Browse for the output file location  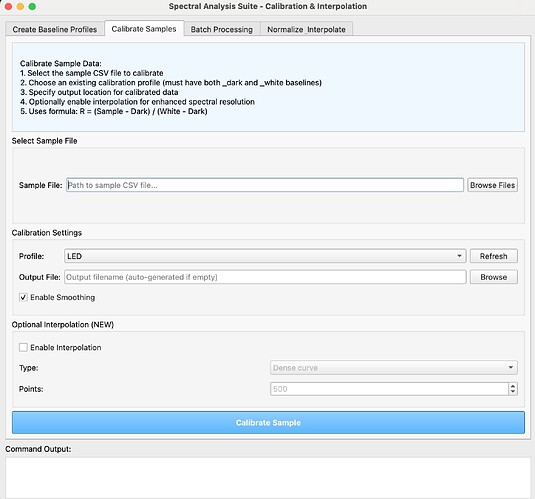(x=493, y=277)
